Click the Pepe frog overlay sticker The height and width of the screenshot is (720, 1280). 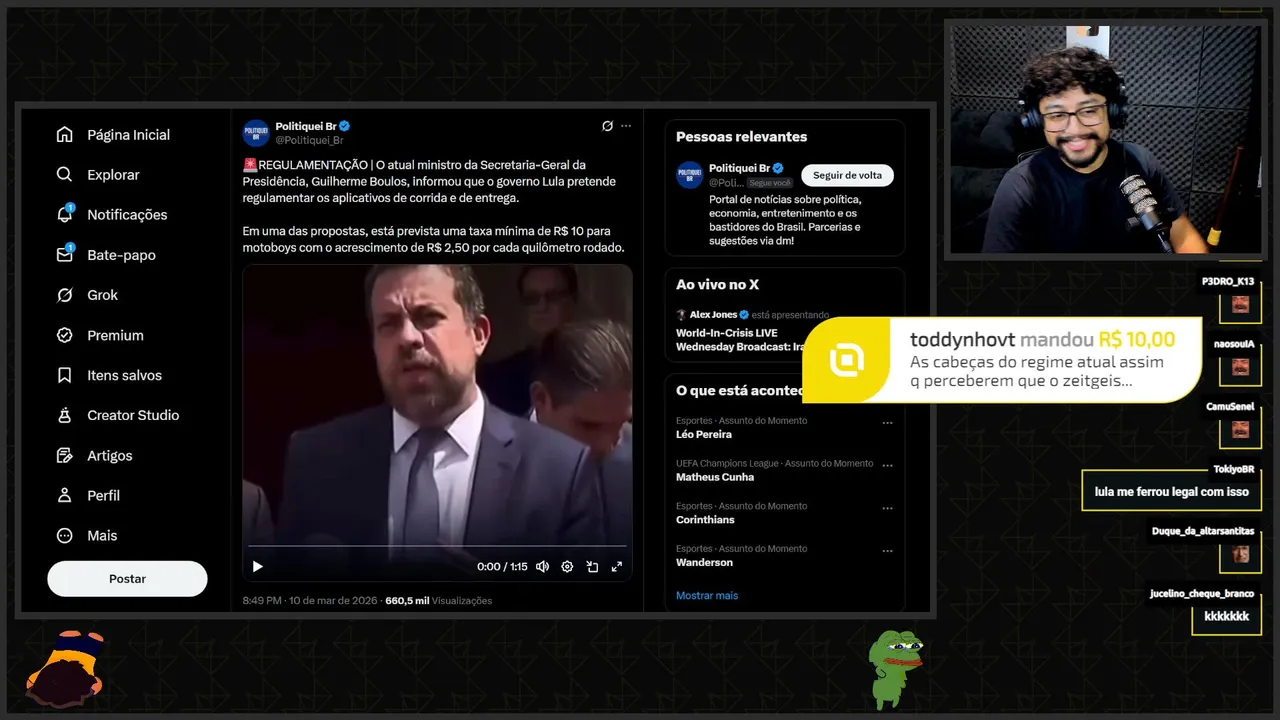894,668
